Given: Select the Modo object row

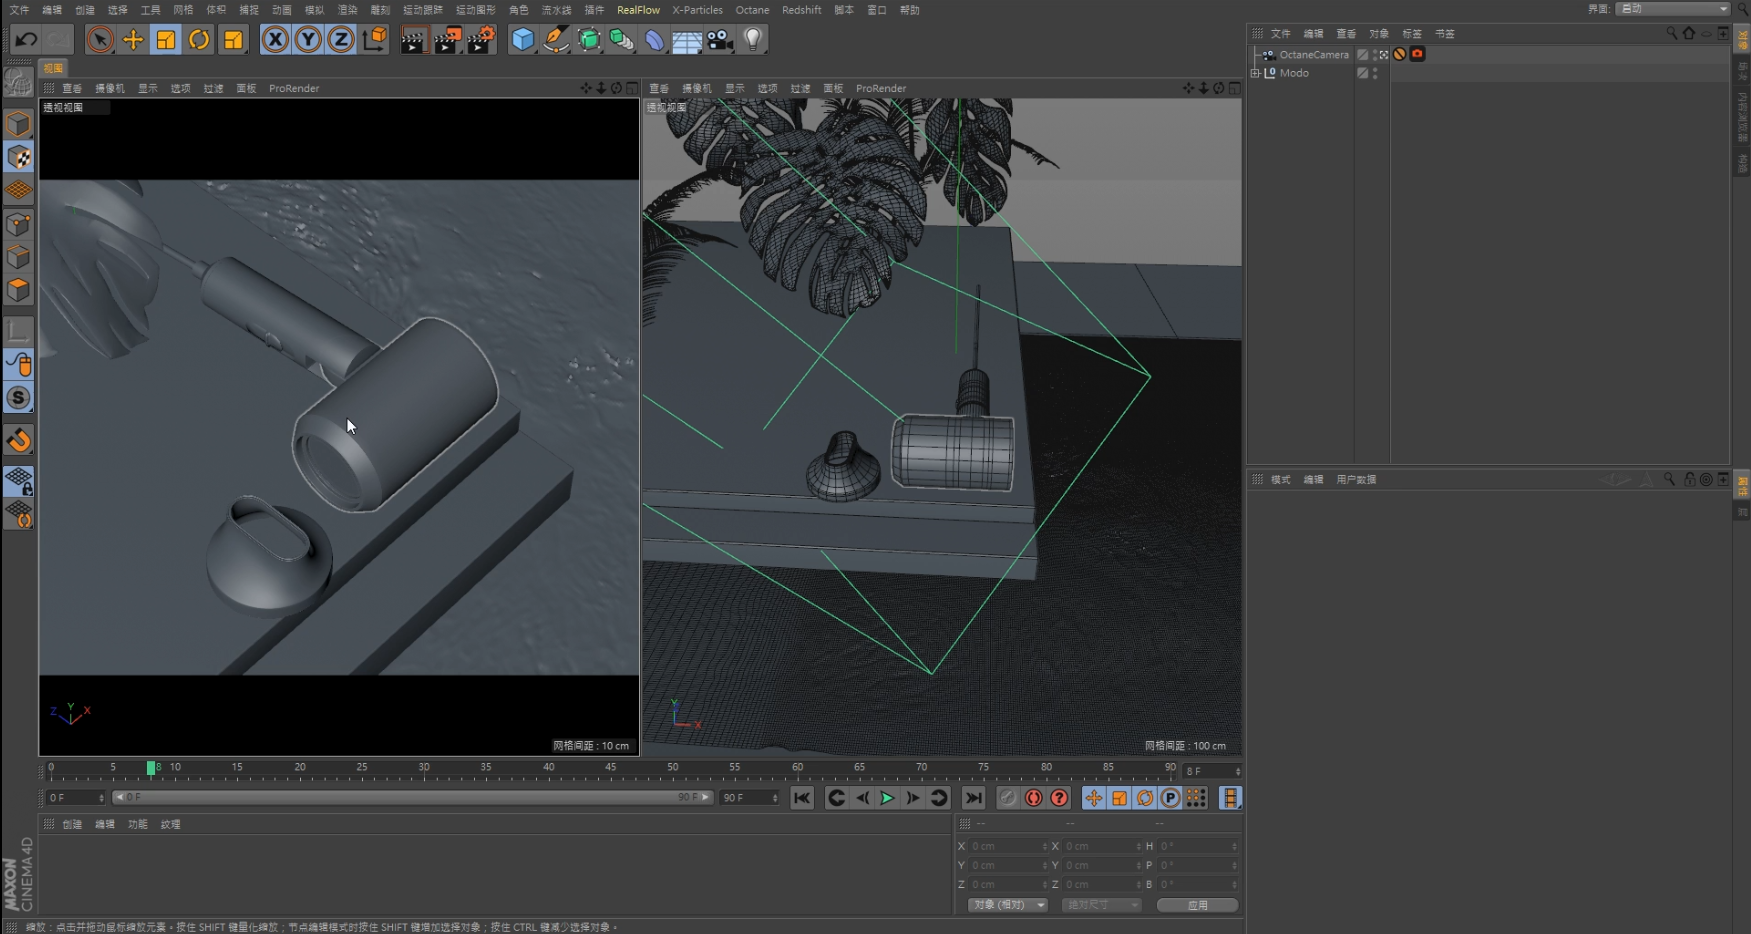Looking at the screenshot, I should coord(1294,73).
